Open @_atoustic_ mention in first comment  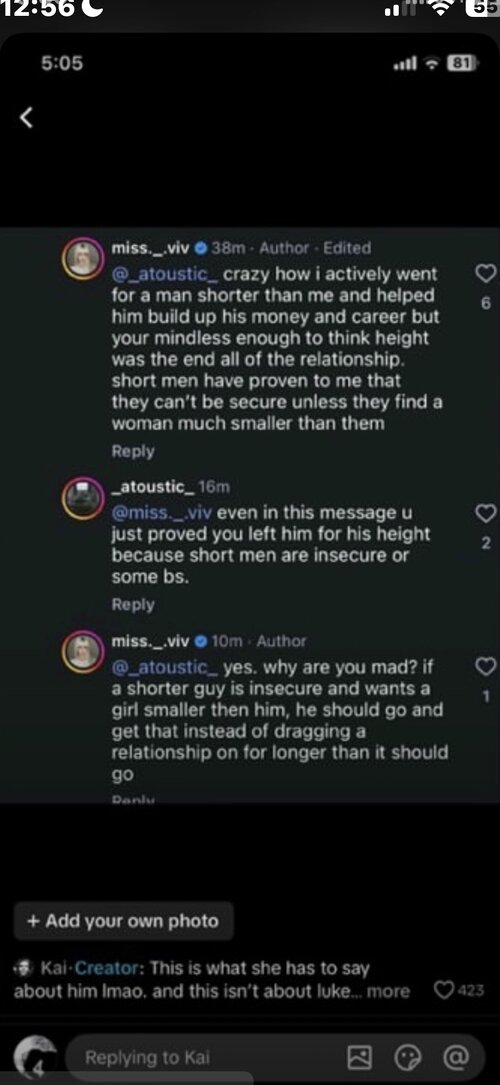[166, 274]
